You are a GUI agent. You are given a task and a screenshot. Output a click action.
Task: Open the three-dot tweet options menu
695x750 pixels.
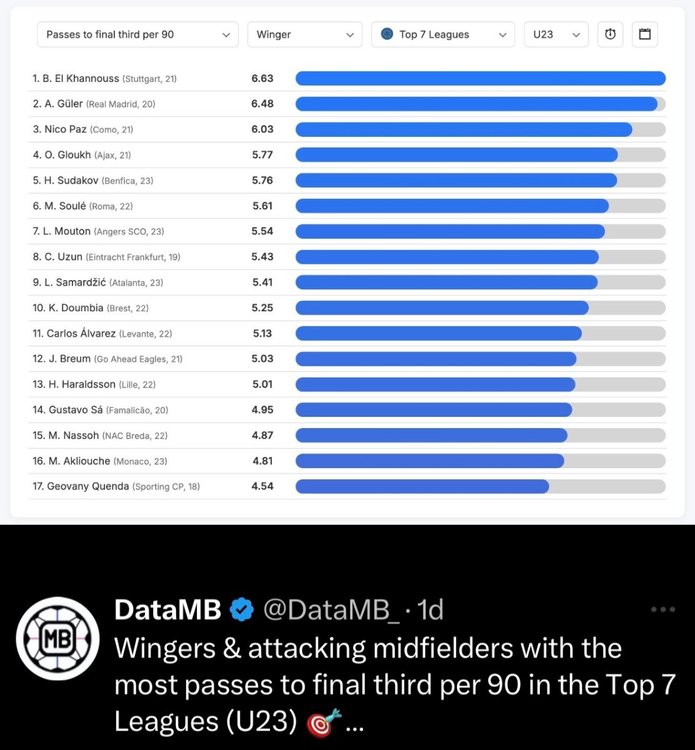[x=663, y=609]
